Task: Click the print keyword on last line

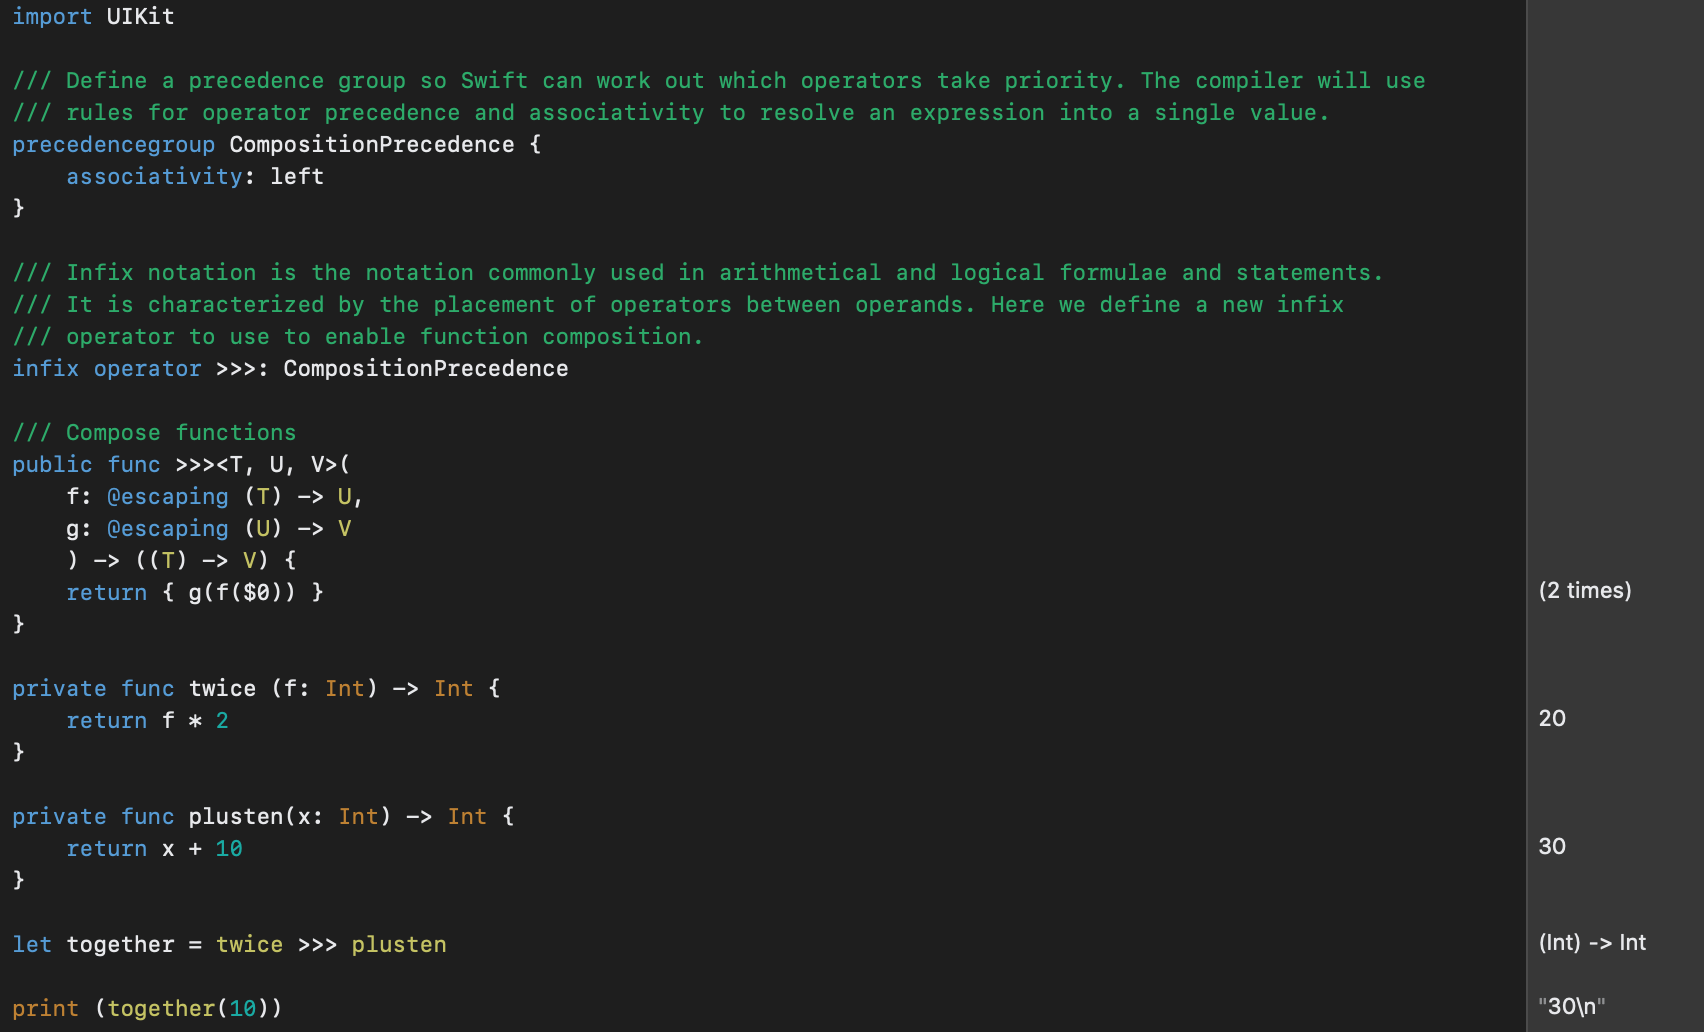Action: [45, 1009]
